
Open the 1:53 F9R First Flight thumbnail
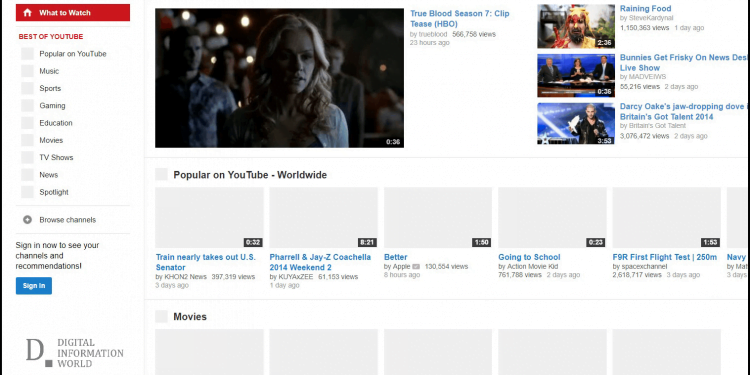[666, 218]
